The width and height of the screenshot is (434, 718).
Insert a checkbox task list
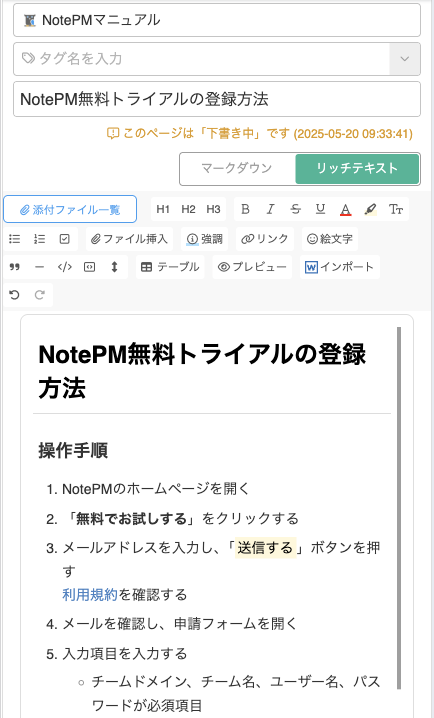tap(65, 239)
